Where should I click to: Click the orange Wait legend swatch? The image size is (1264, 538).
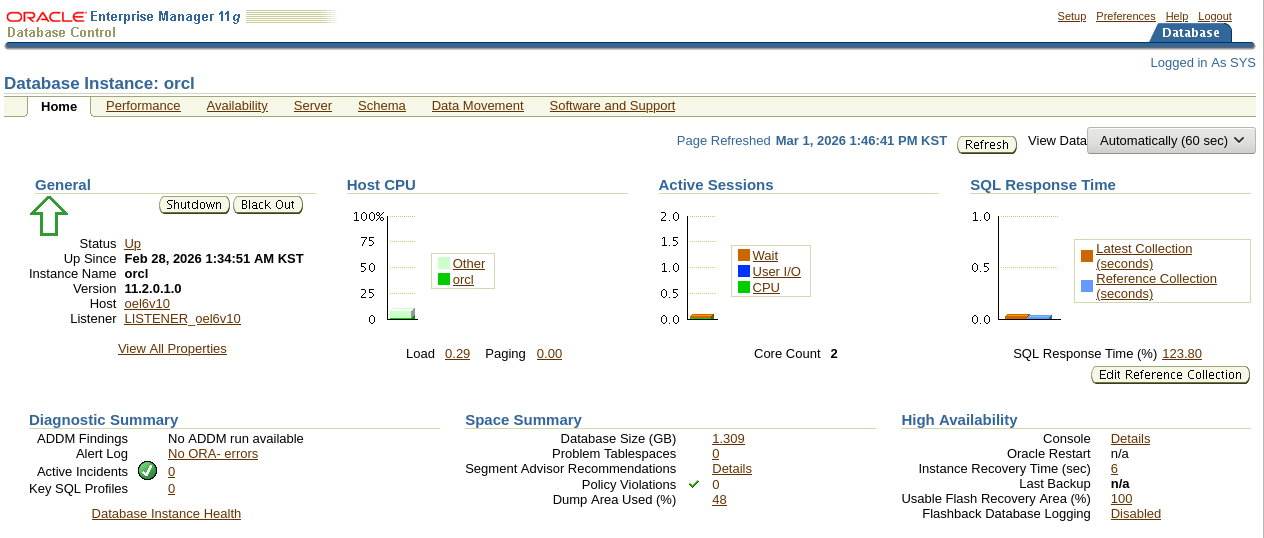743,255
